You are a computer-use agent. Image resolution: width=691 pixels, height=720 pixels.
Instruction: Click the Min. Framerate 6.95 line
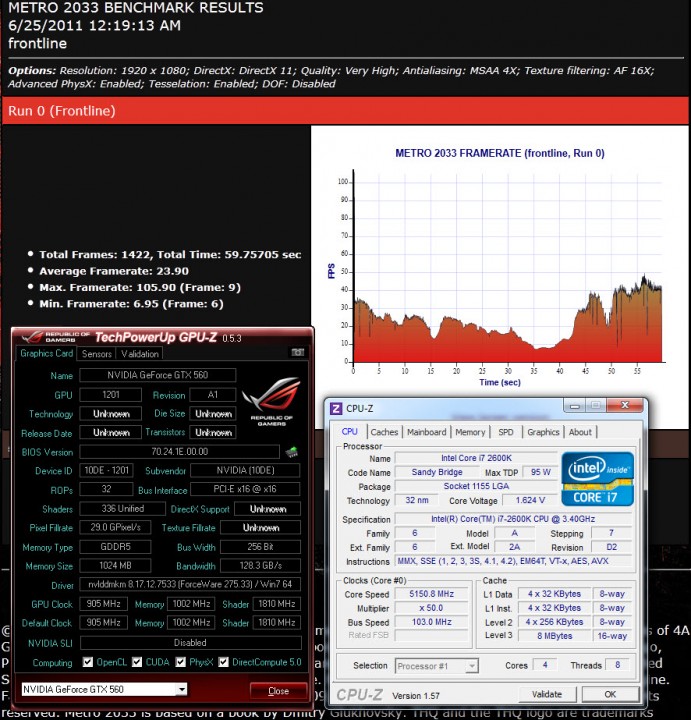point(131,304)
